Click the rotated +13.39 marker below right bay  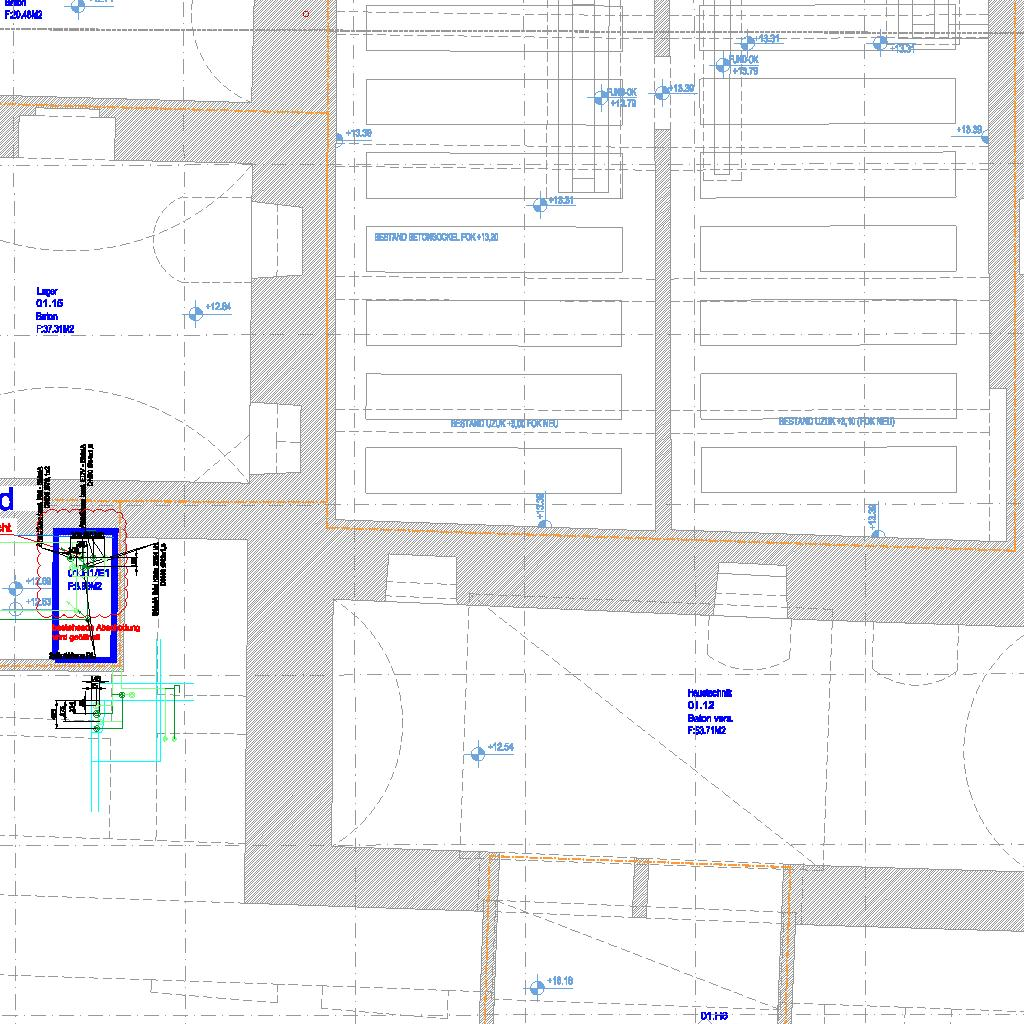(873, 520)
